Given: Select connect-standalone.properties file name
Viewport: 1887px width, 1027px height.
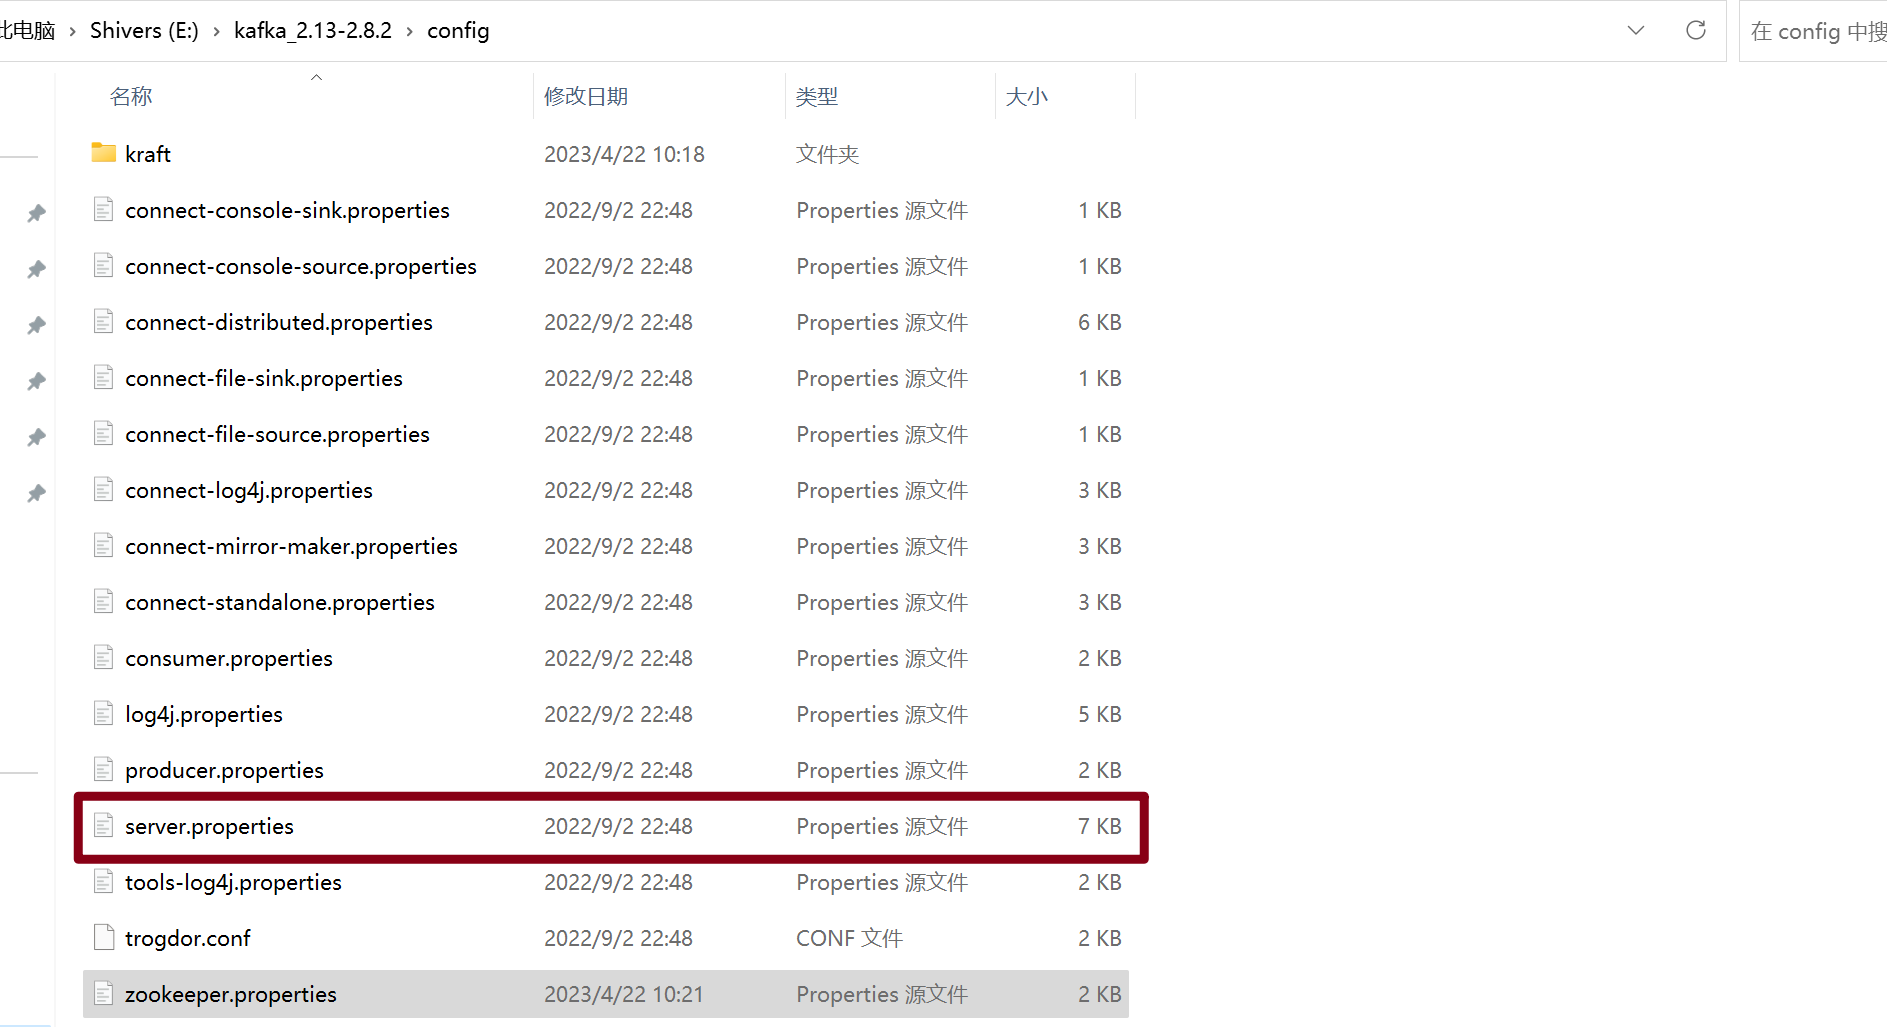Looking at the screenshot, I should pyautogui.click(x=280, y=602).
